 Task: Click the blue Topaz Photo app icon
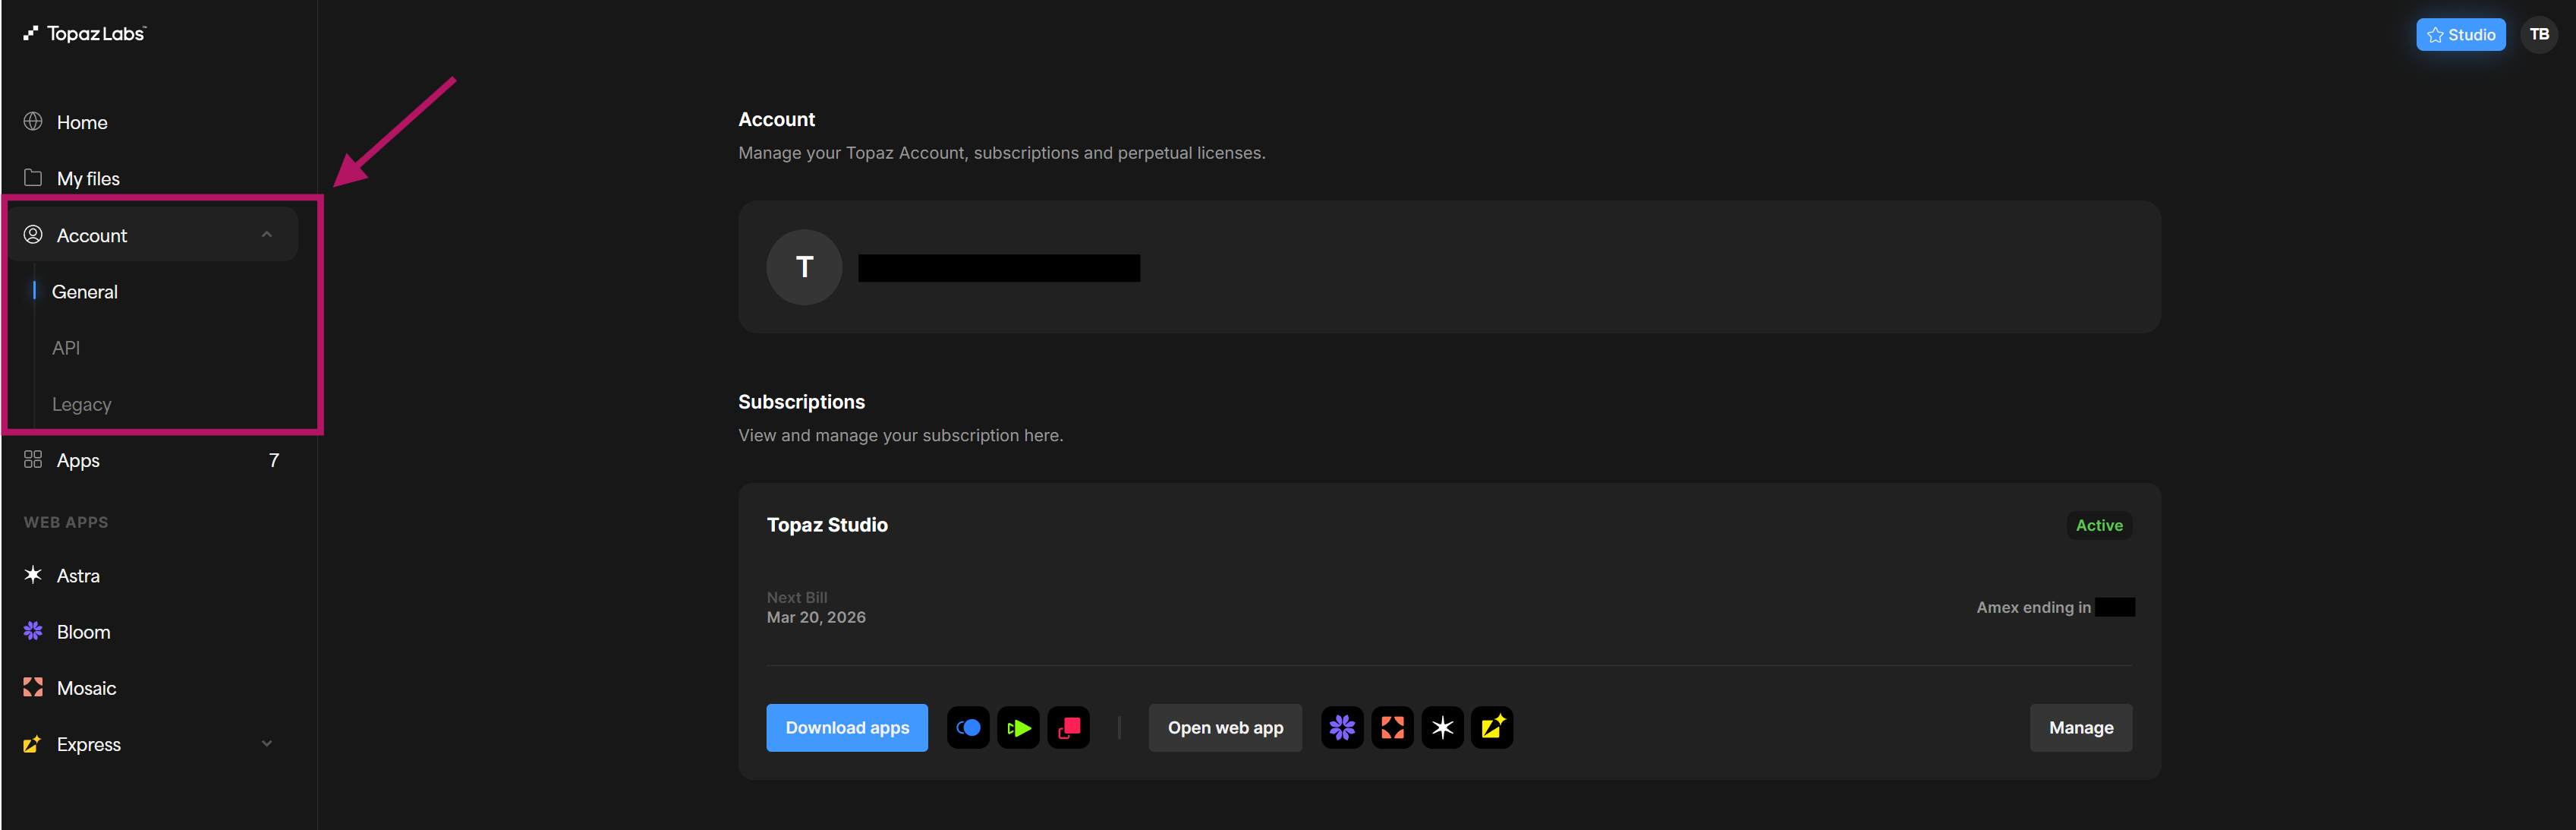(x=968, y=728)
